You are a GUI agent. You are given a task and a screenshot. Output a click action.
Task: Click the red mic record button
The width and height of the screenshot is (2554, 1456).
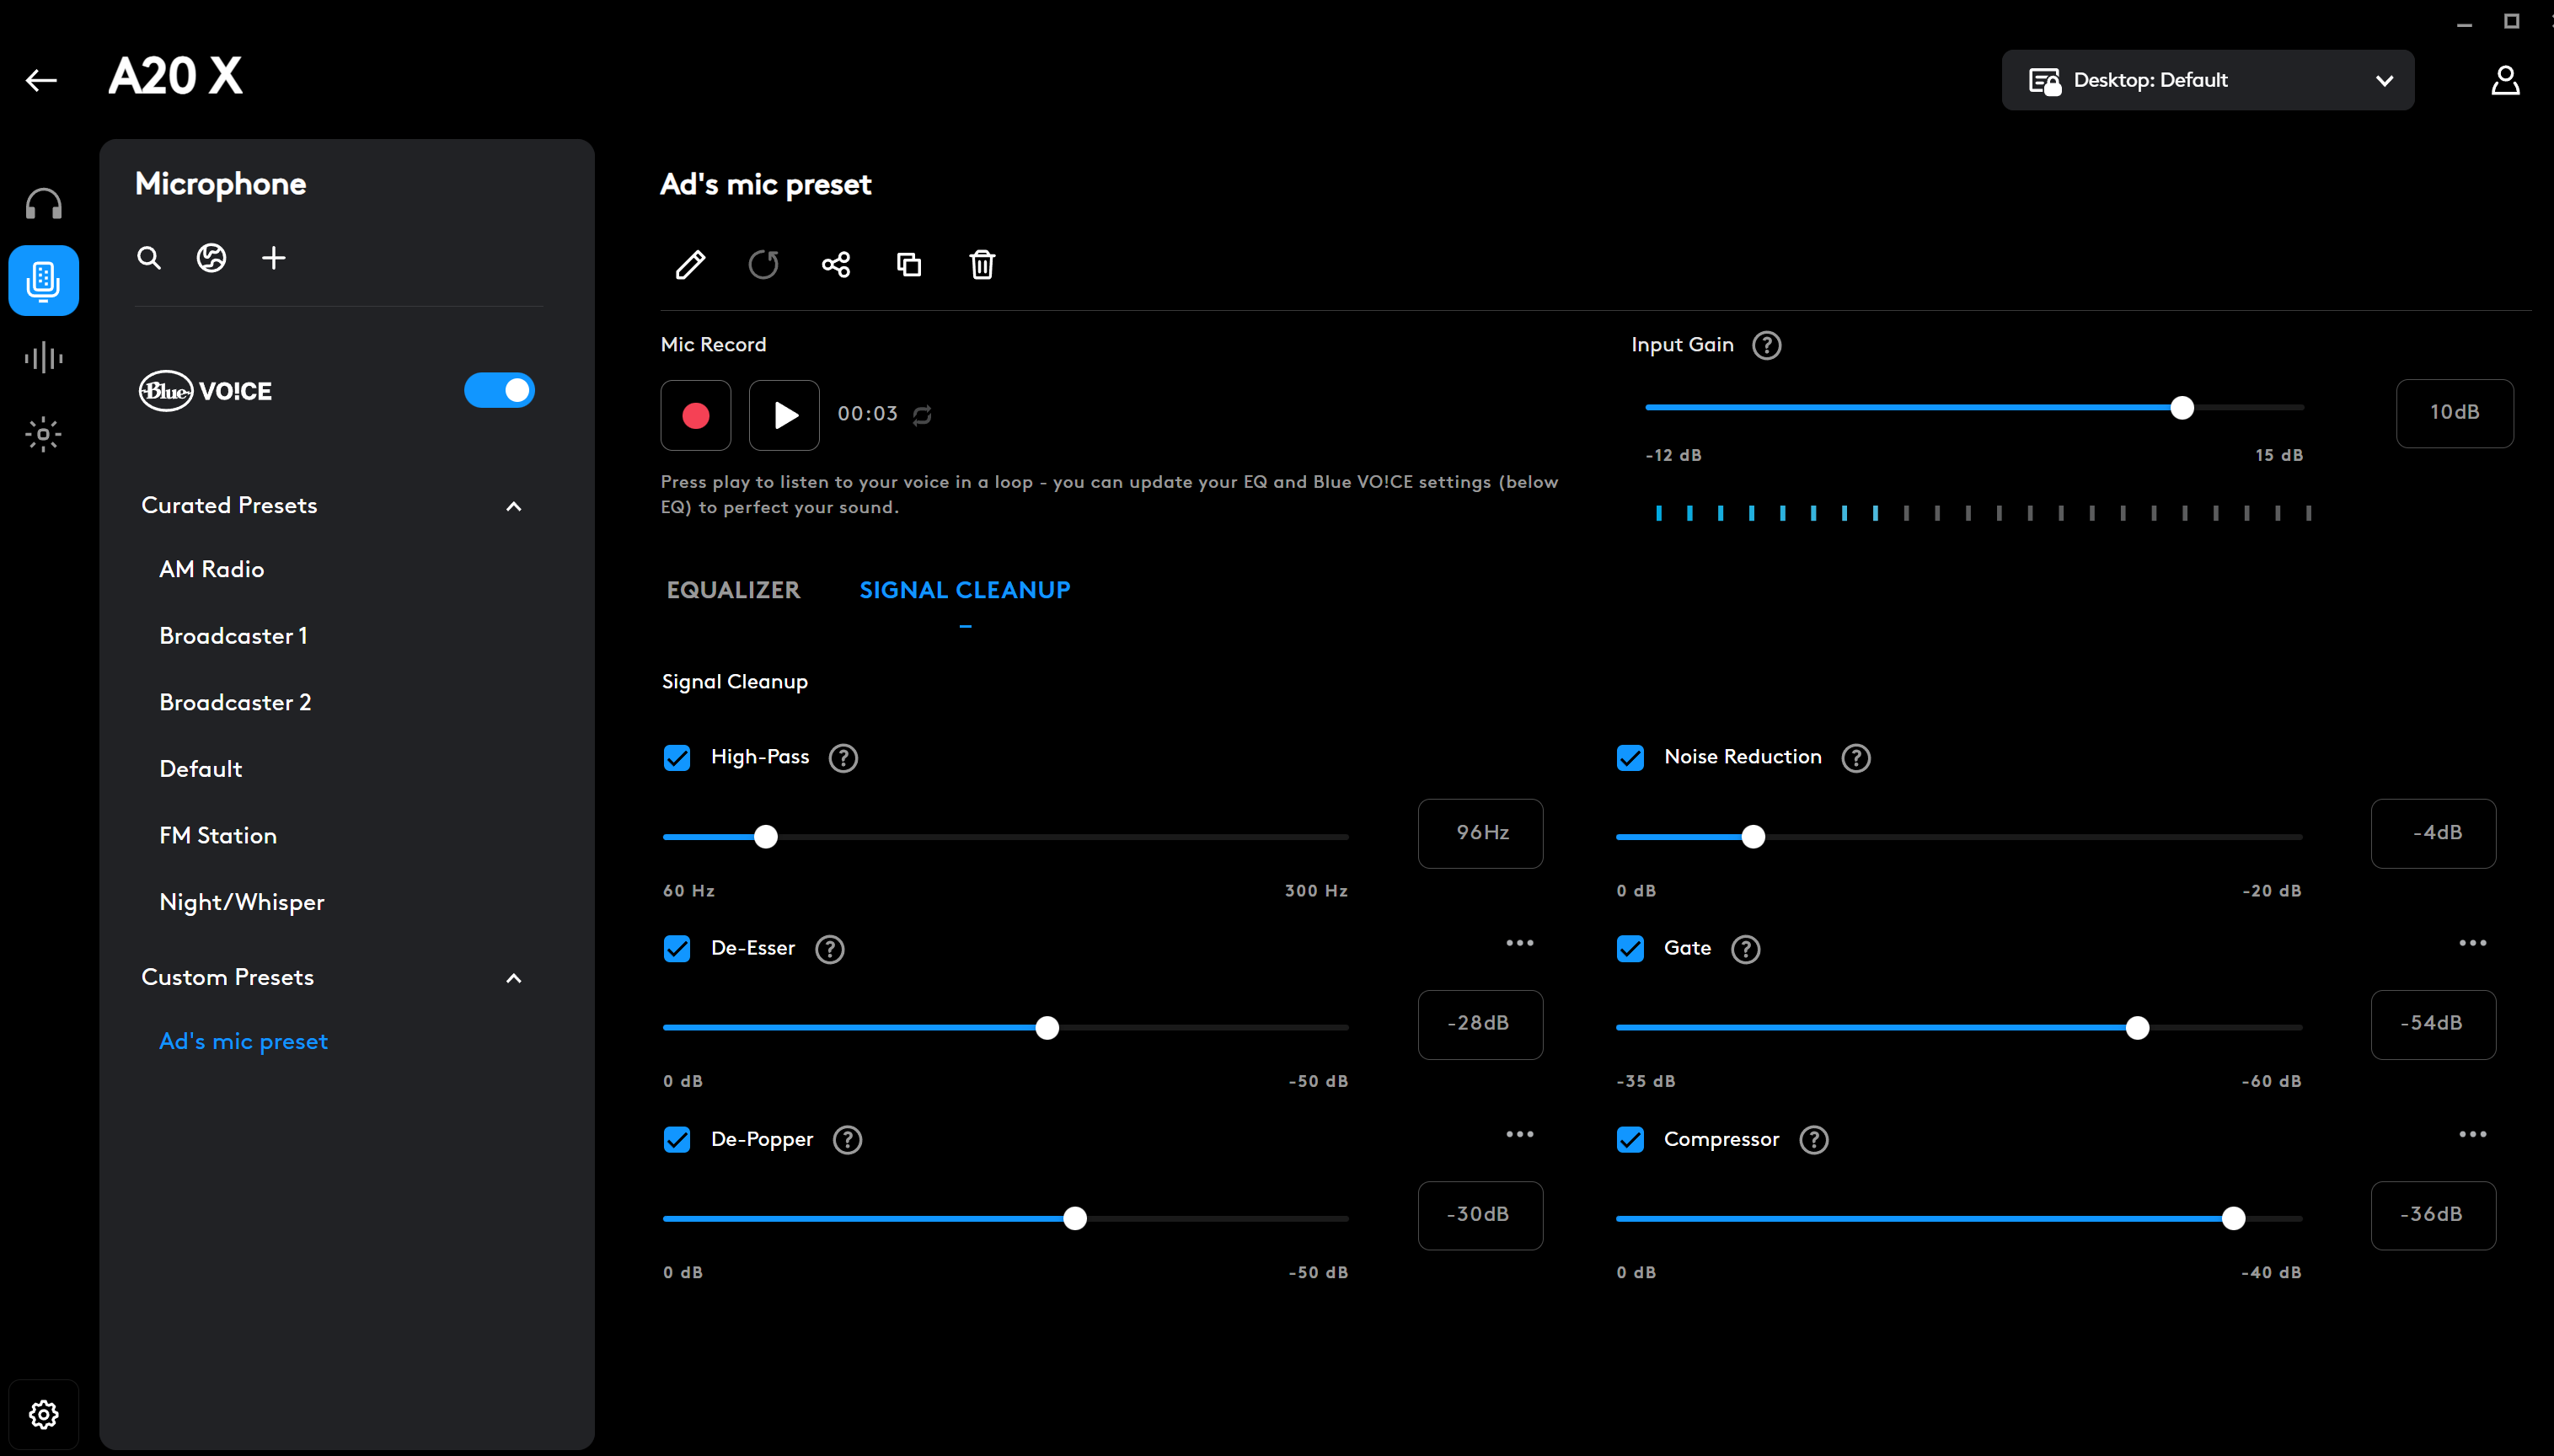696,415
